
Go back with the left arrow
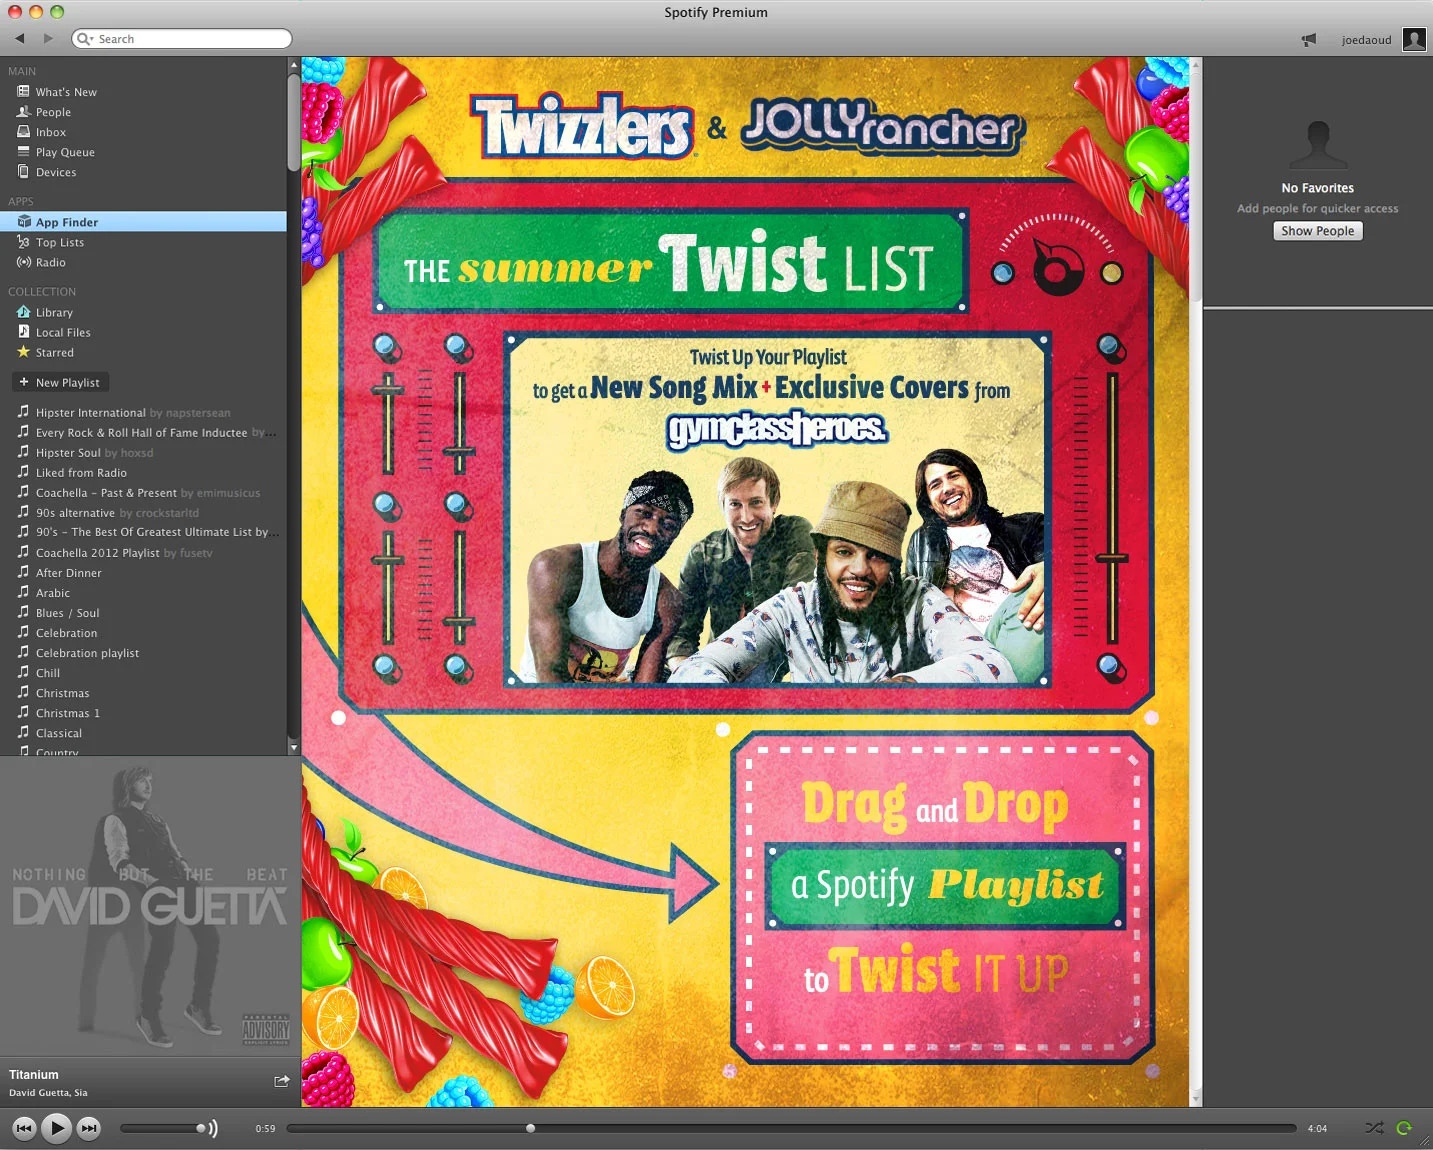coord(19,38)
